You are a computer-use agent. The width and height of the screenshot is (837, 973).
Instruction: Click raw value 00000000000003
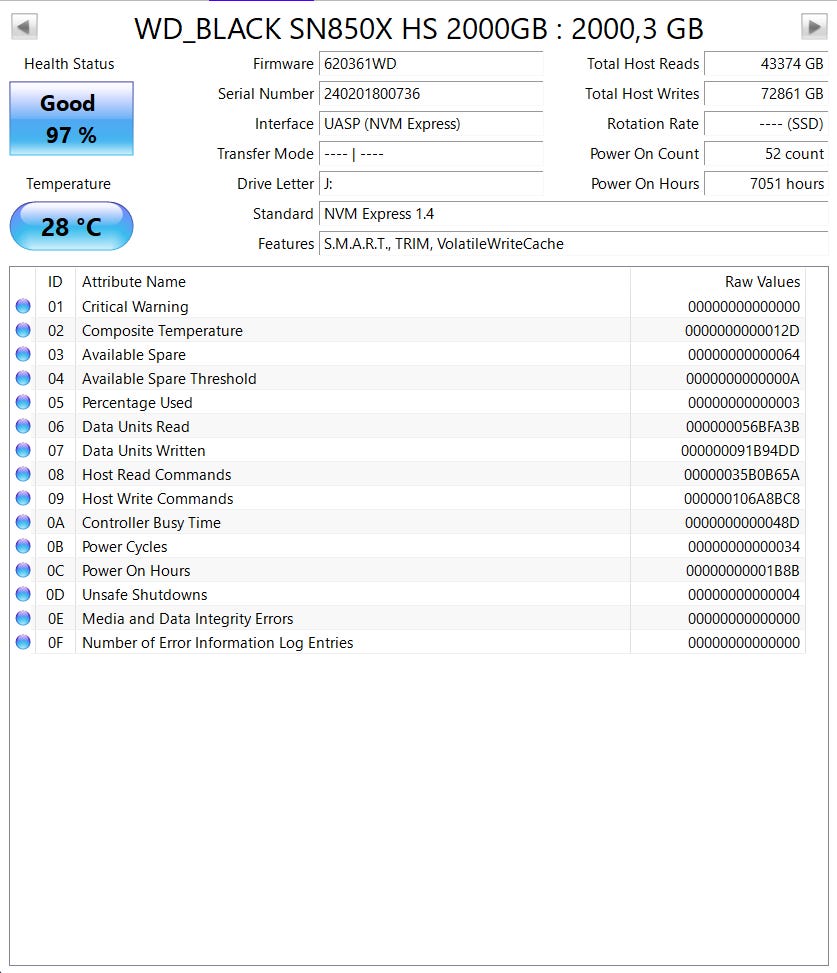tap(744, 403)
